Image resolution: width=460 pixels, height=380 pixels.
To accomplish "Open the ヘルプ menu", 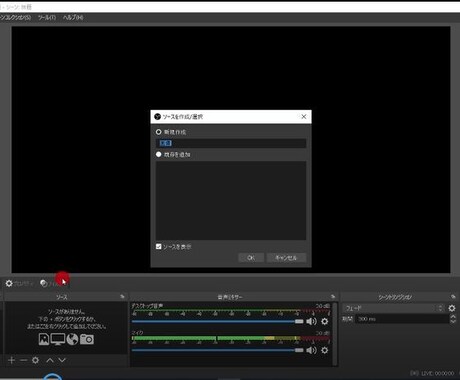I will 73,17.
